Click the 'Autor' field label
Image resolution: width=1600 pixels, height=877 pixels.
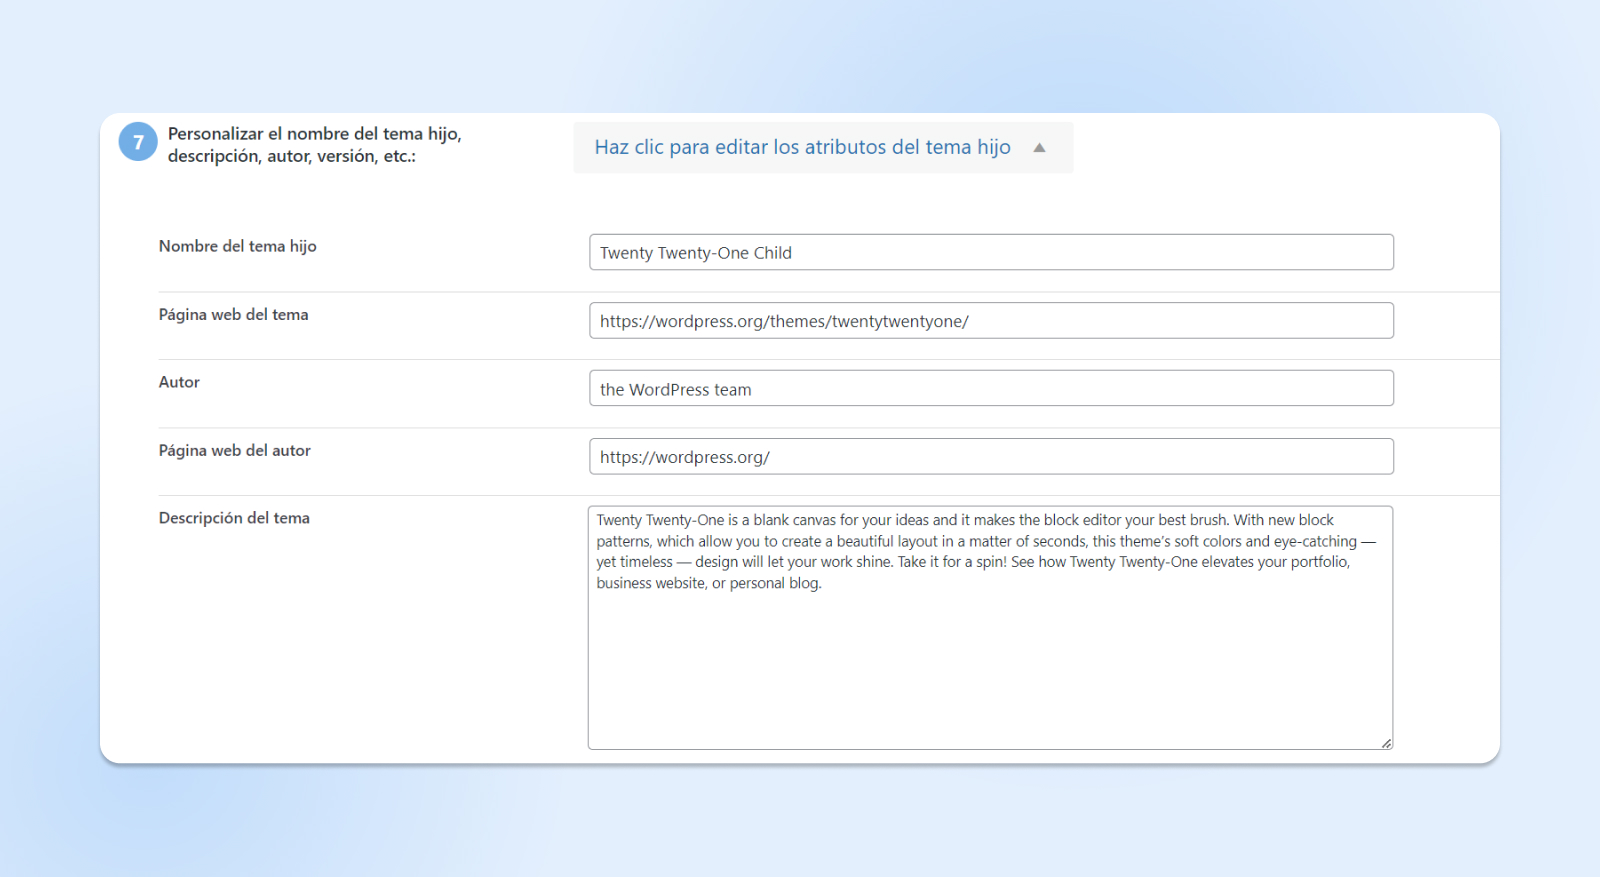[179, 382]
